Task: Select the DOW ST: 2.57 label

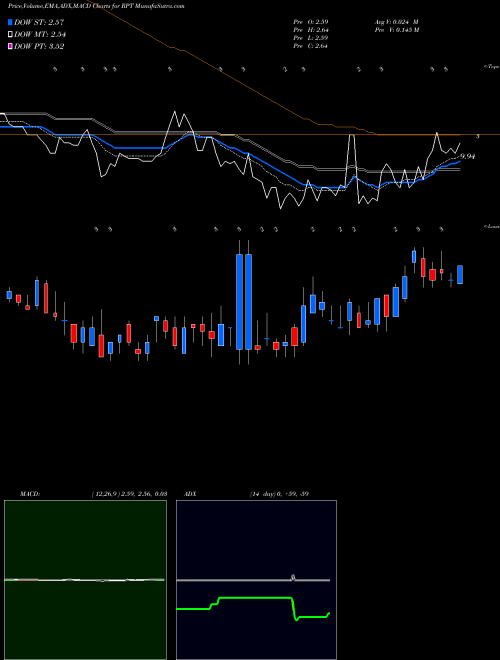Action: 39,22
